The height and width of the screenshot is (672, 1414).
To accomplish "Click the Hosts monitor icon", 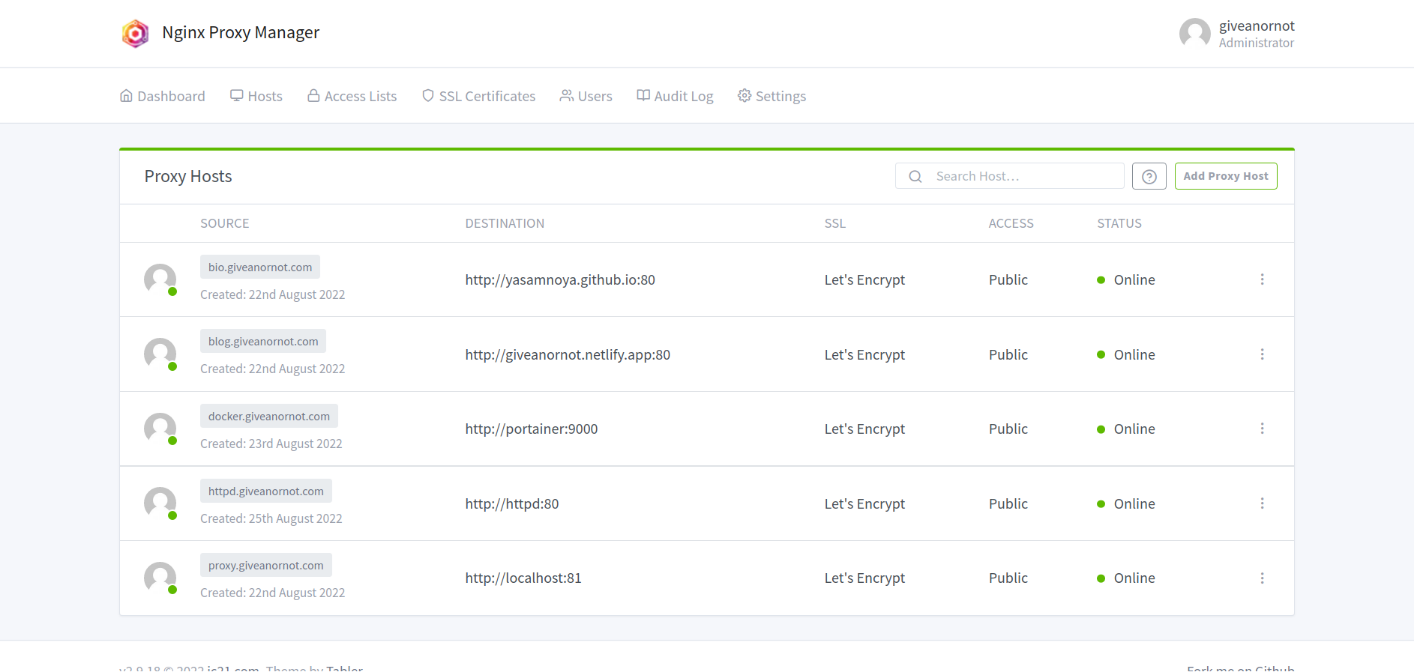I will (x=236, y=95).
